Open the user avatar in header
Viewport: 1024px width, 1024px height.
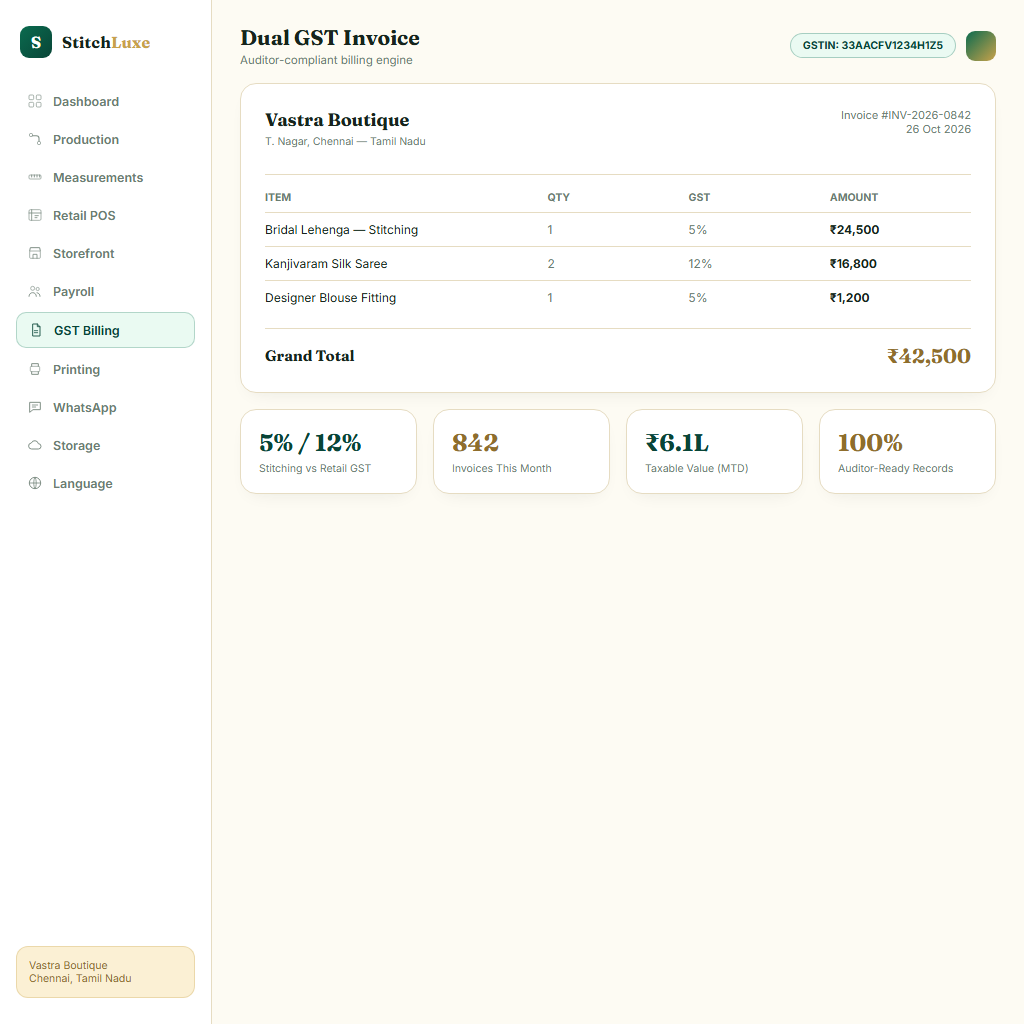click(x=980, y=46)
